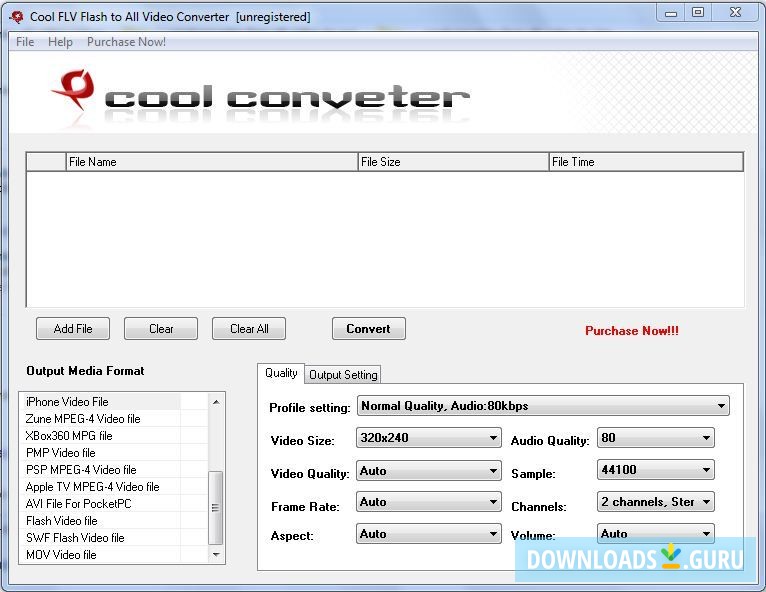
Task: Select MOV Video file format
Action: coord(100,555)
